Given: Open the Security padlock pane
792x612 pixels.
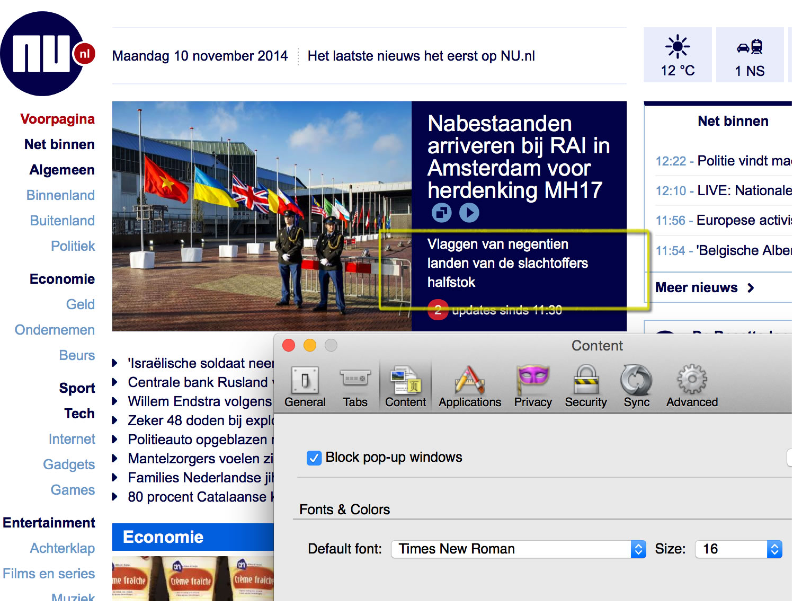Looking at the screenshot, I should pos(585,386).
